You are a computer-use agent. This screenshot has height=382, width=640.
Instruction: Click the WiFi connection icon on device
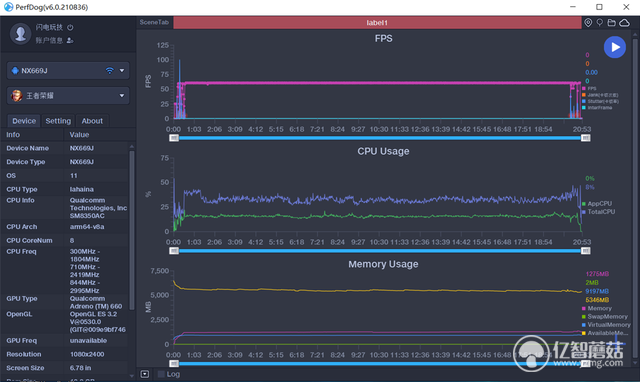tap(109, 71)
